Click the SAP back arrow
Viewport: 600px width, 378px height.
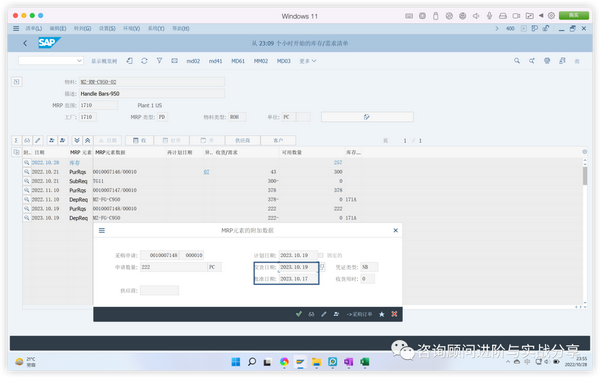[x=25, y=43]
